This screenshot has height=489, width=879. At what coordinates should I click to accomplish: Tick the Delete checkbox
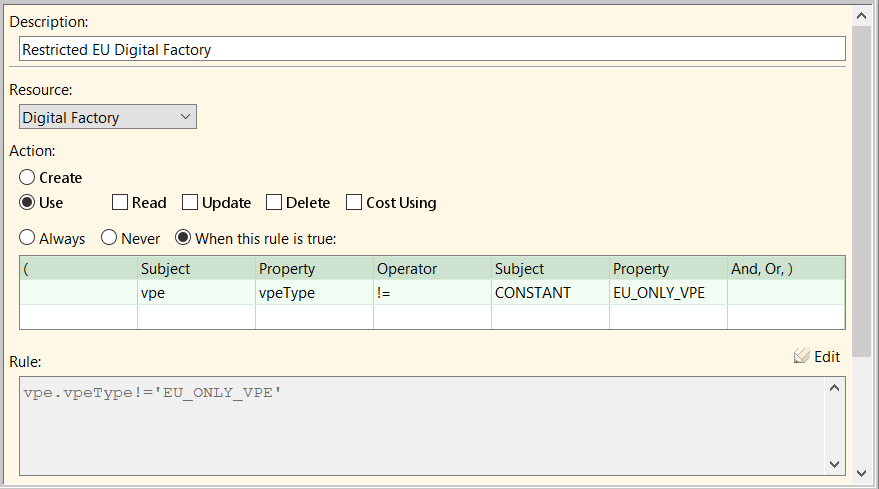(274, 203)
